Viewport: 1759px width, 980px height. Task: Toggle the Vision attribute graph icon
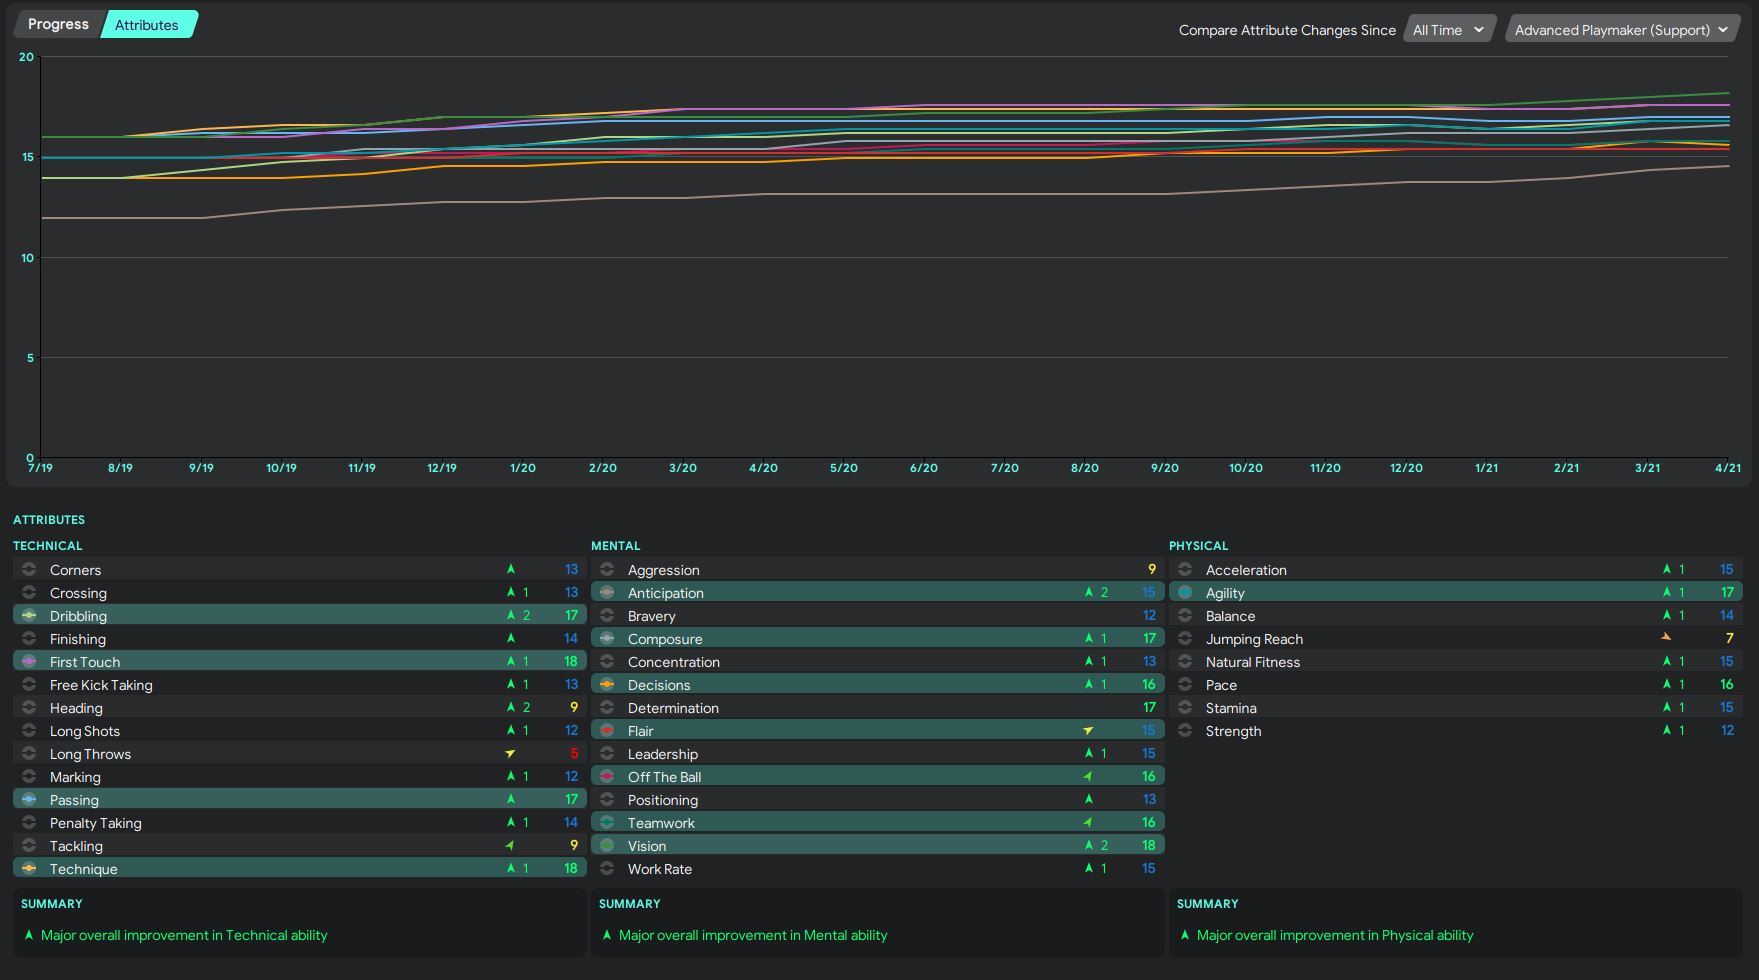607,846
